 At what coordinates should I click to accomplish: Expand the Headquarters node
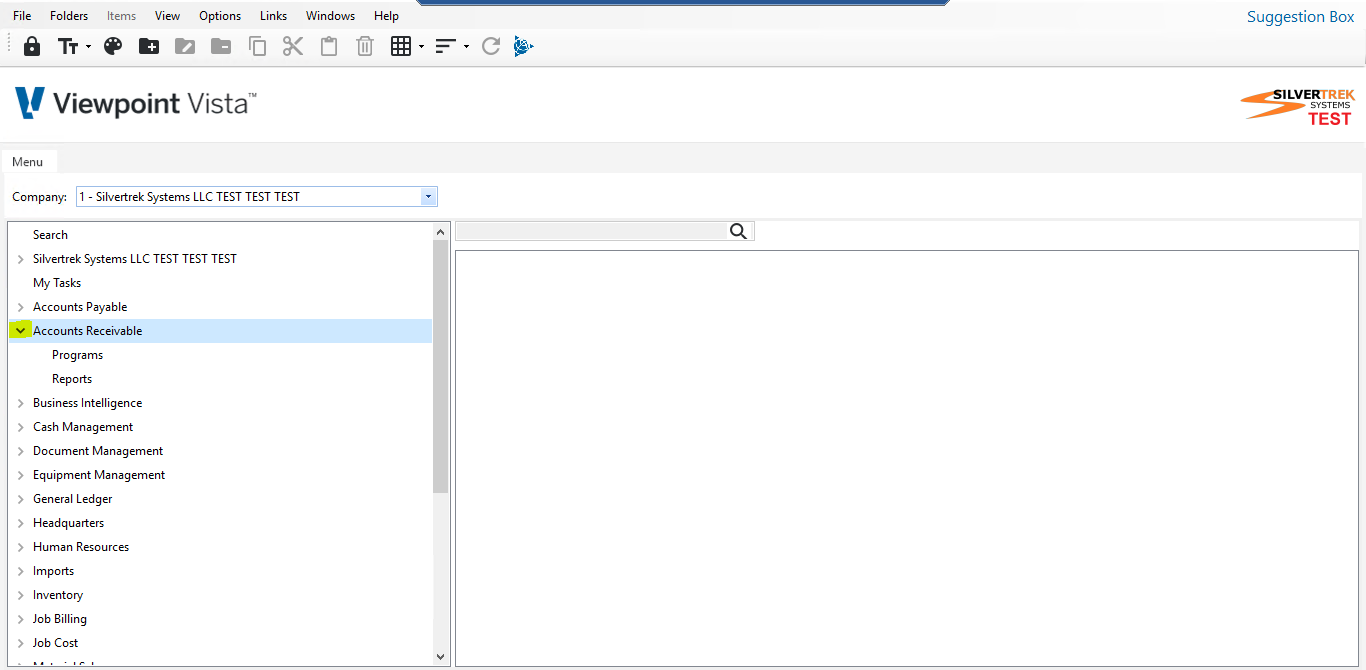(x=20, y=523)
